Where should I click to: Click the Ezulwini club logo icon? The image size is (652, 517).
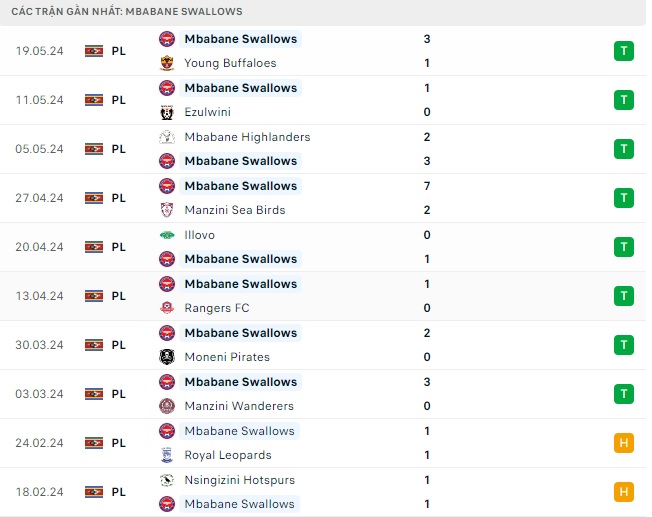tap(167, 112)
